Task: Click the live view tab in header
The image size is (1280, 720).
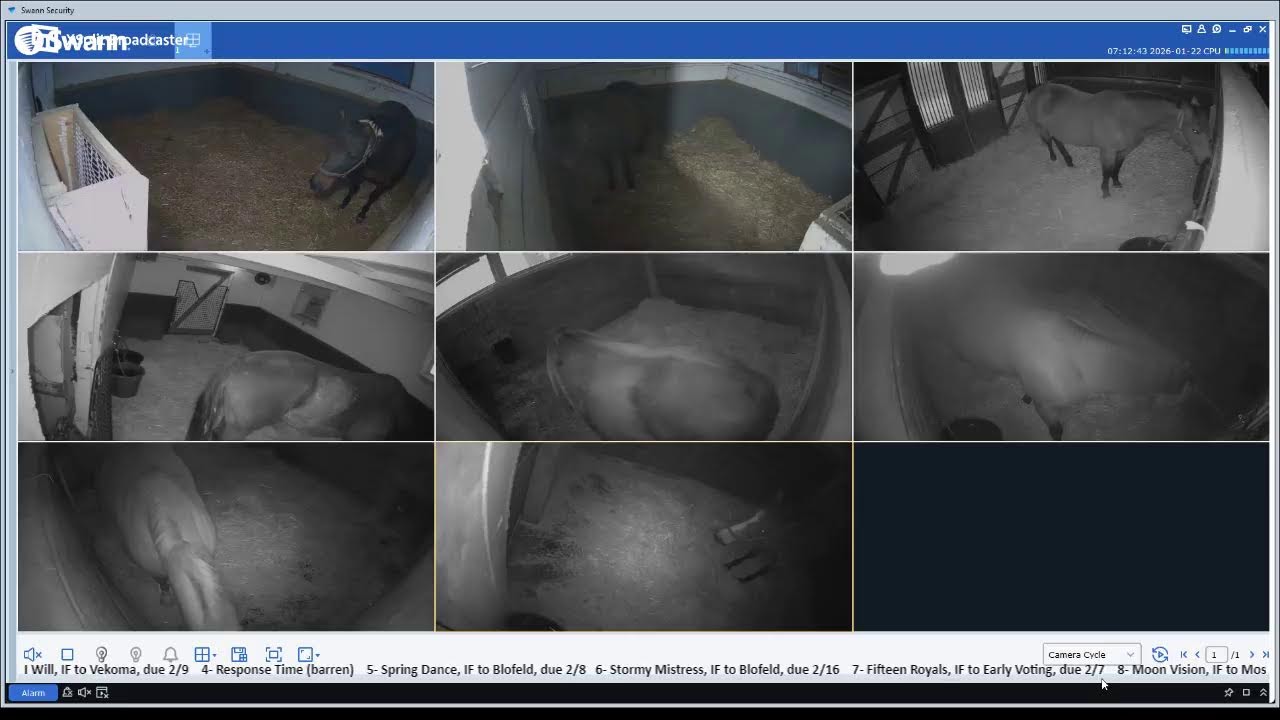Action: [193, 40]
